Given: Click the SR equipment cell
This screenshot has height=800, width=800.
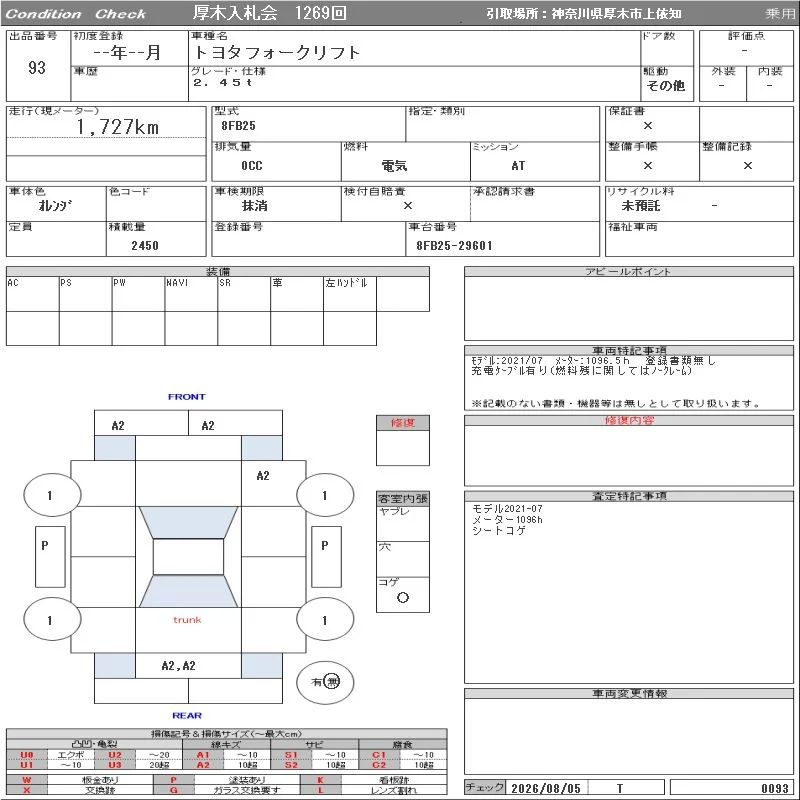Looking at the screenshot, I should pyautogui.click(x=244, y=294).
